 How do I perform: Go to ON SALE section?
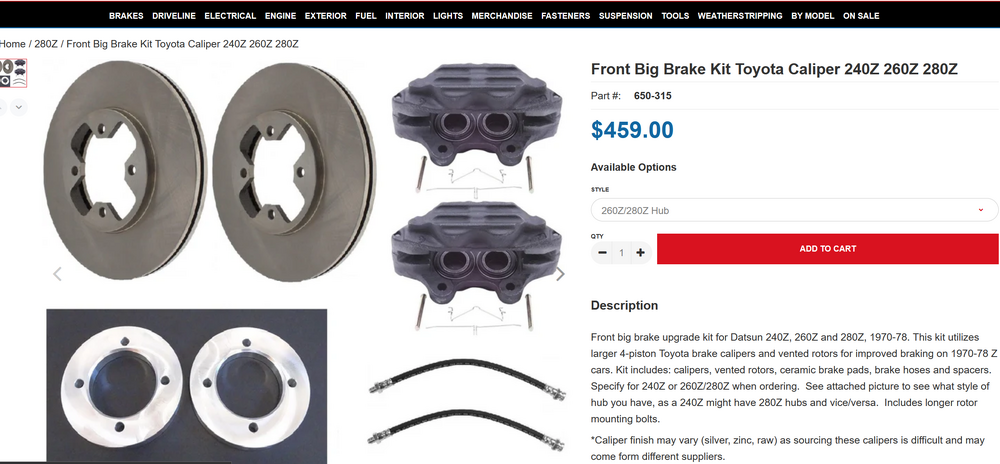tap(861, 16)
